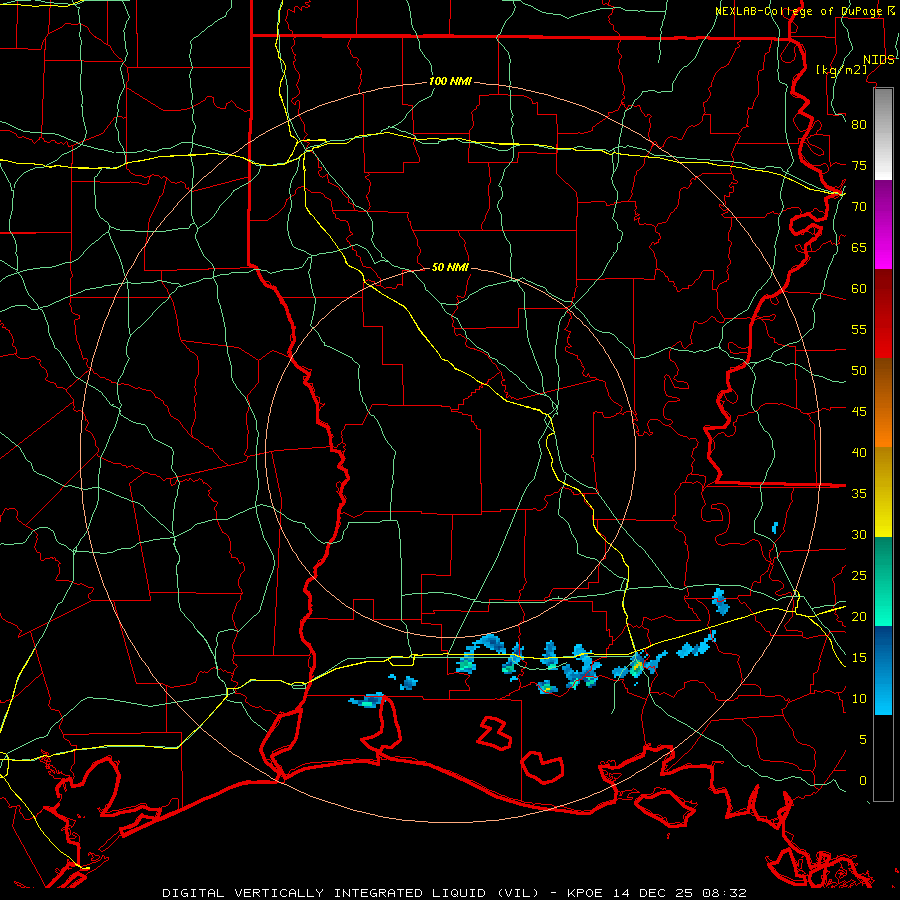900x900 pixels.
Task: Click the 10 scale tick label
Action: click(x=859, y=699)
